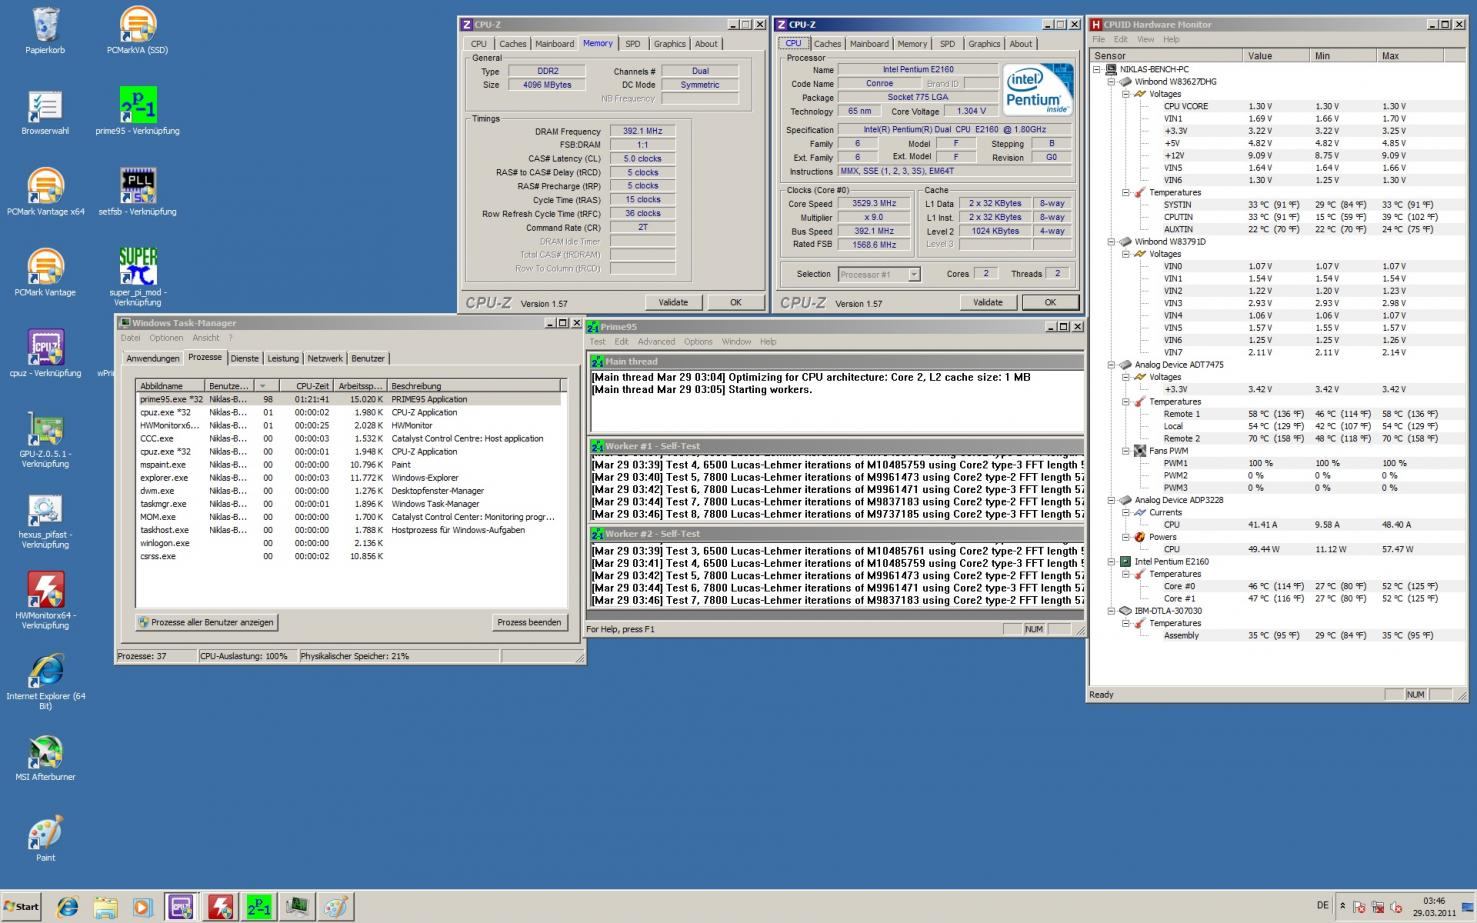Open hexus_pifast desktop shortcut
Screen dimensions: 1477x923
point(45,520)
